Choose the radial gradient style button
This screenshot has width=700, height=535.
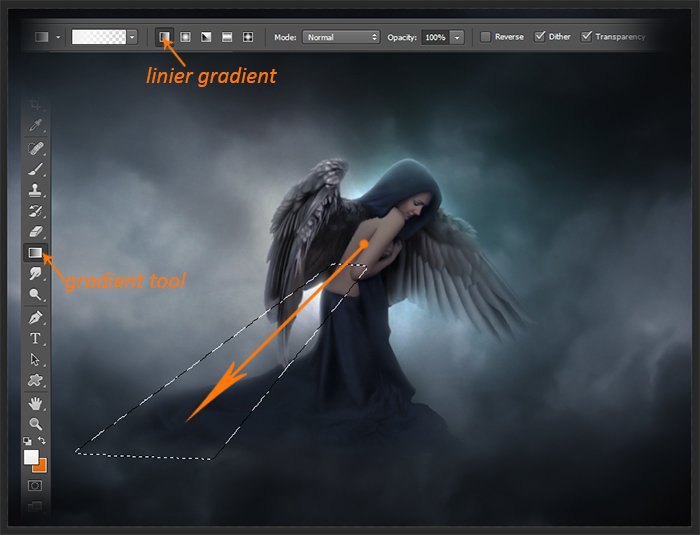coord(185,37)
